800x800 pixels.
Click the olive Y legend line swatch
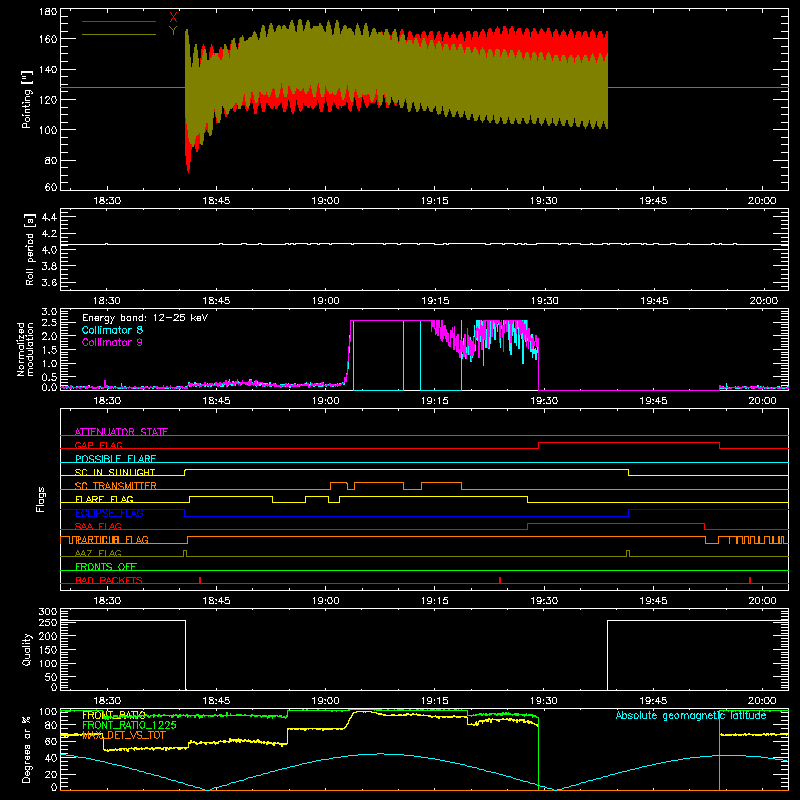click(x=119, y=35)
